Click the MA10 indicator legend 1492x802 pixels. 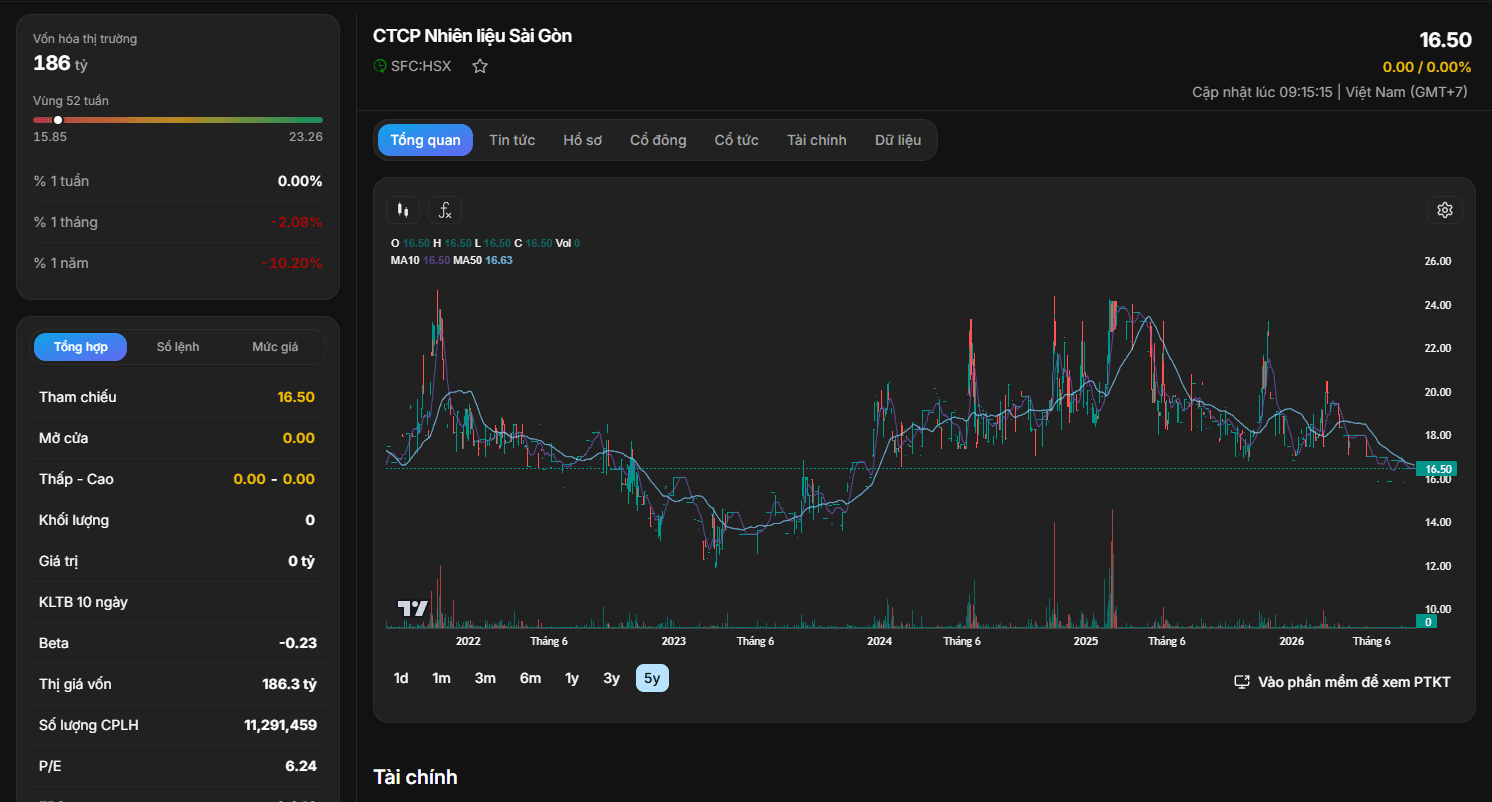420,260
